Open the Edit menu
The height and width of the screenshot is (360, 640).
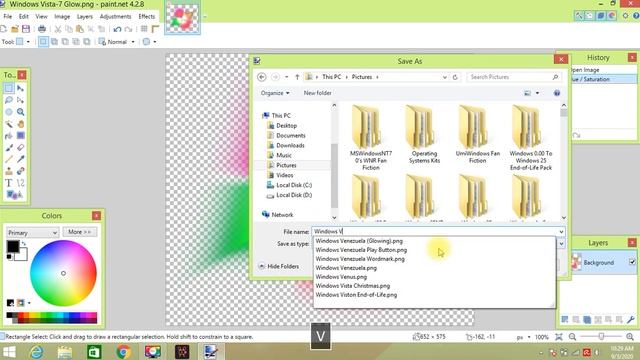point(24,16)
